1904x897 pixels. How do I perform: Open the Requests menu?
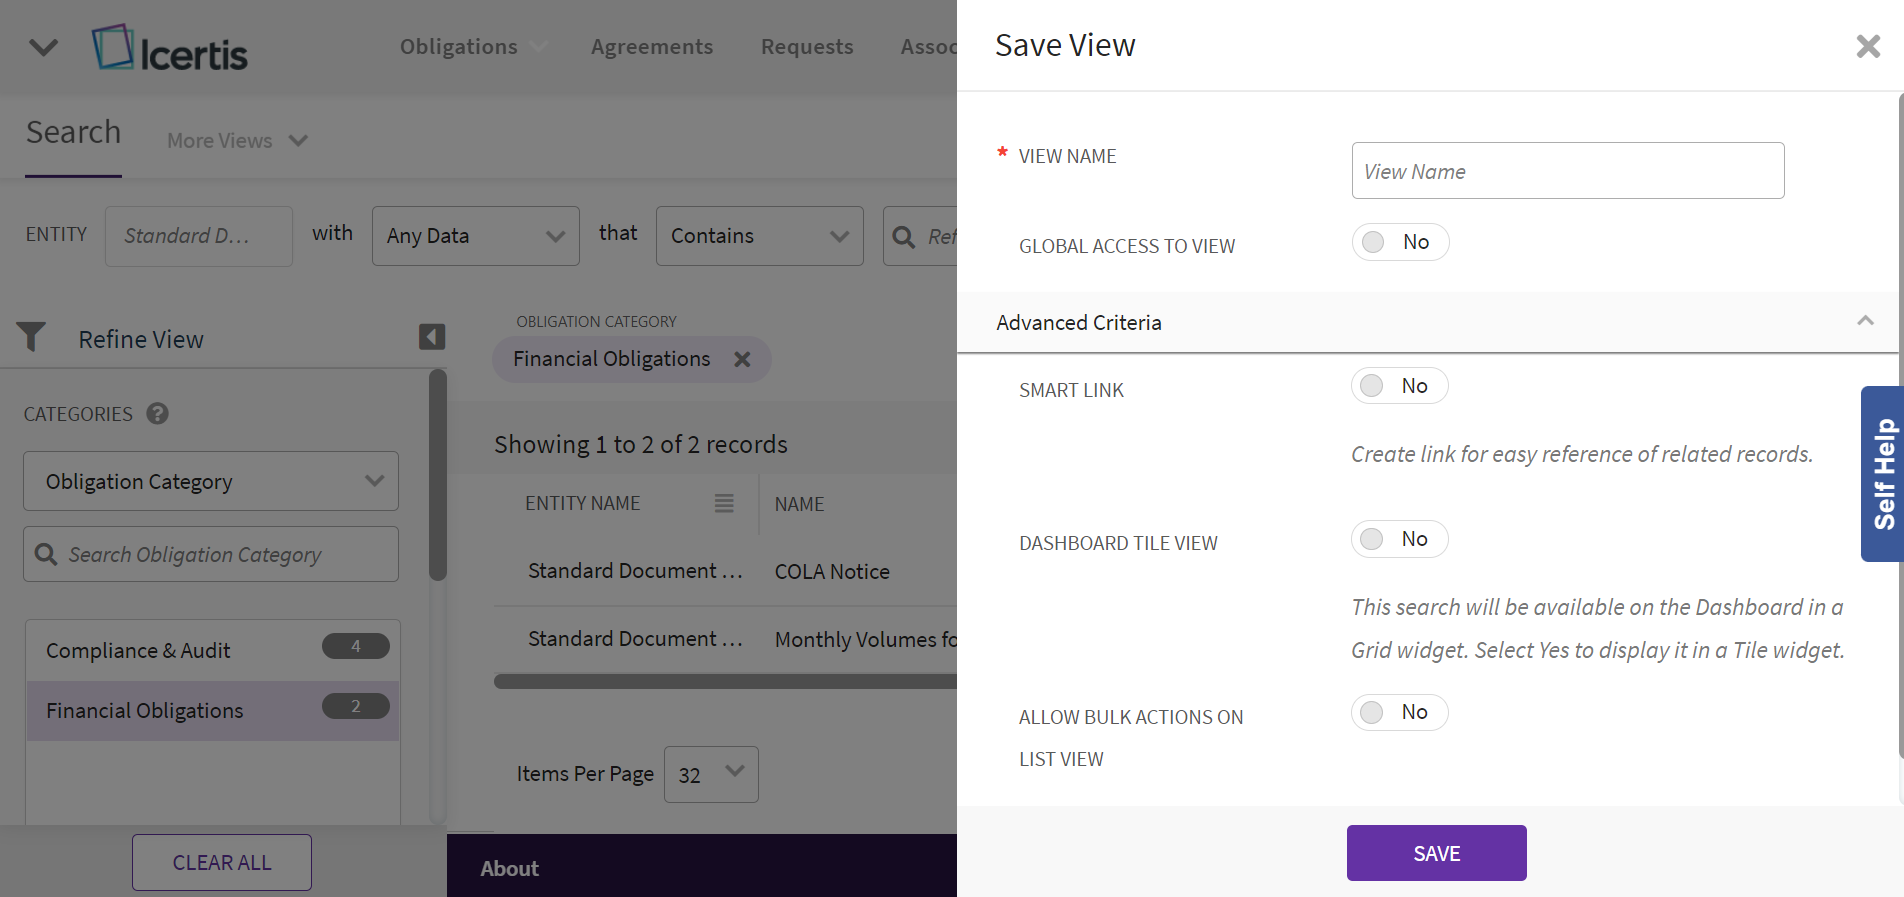coord(806,47)
